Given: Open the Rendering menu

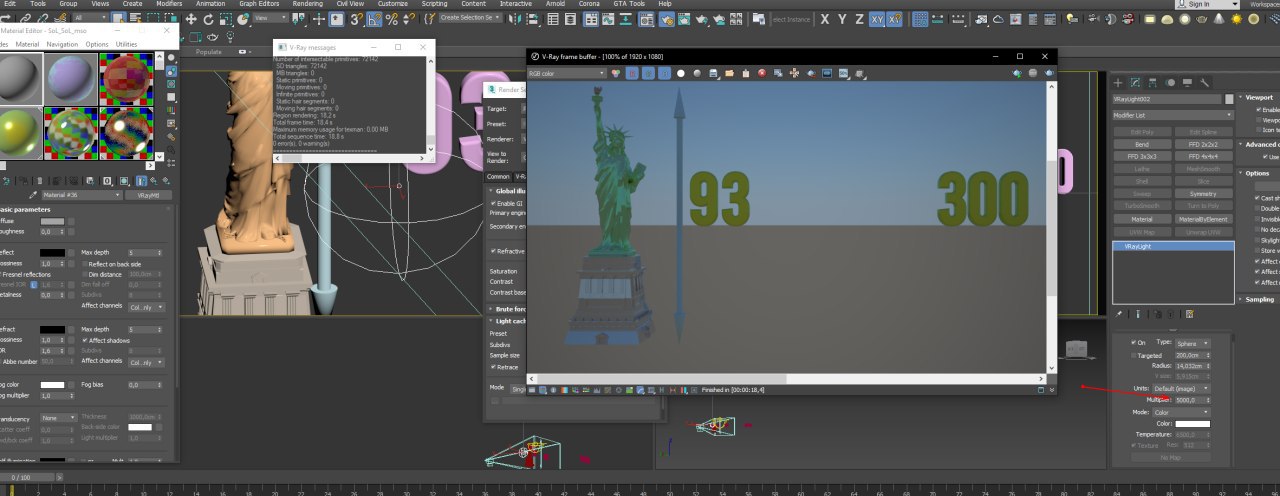Looking at the screenshot, I should (x=307, y=4).
